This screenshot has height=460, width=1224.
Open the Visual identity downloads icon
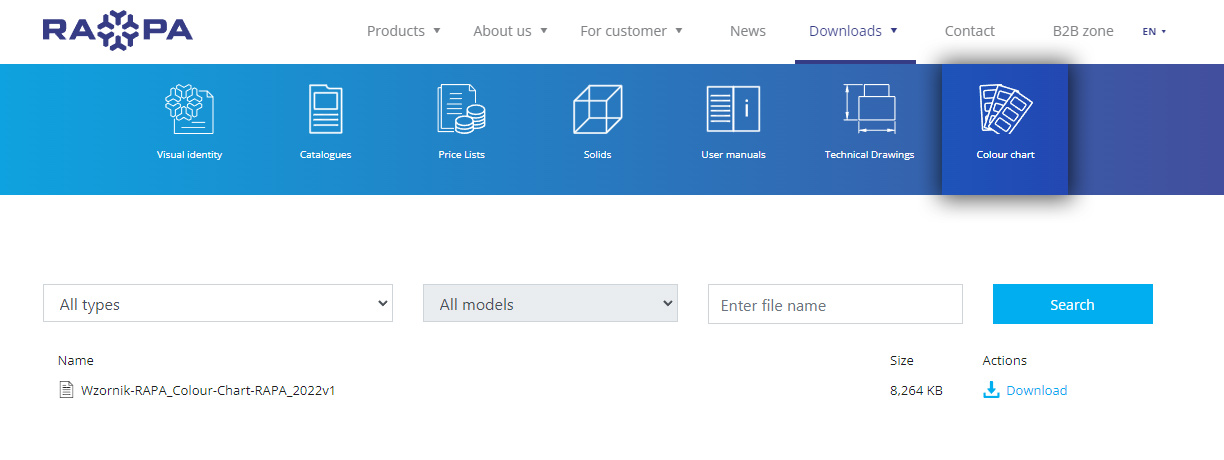click(x=189, y=110)
